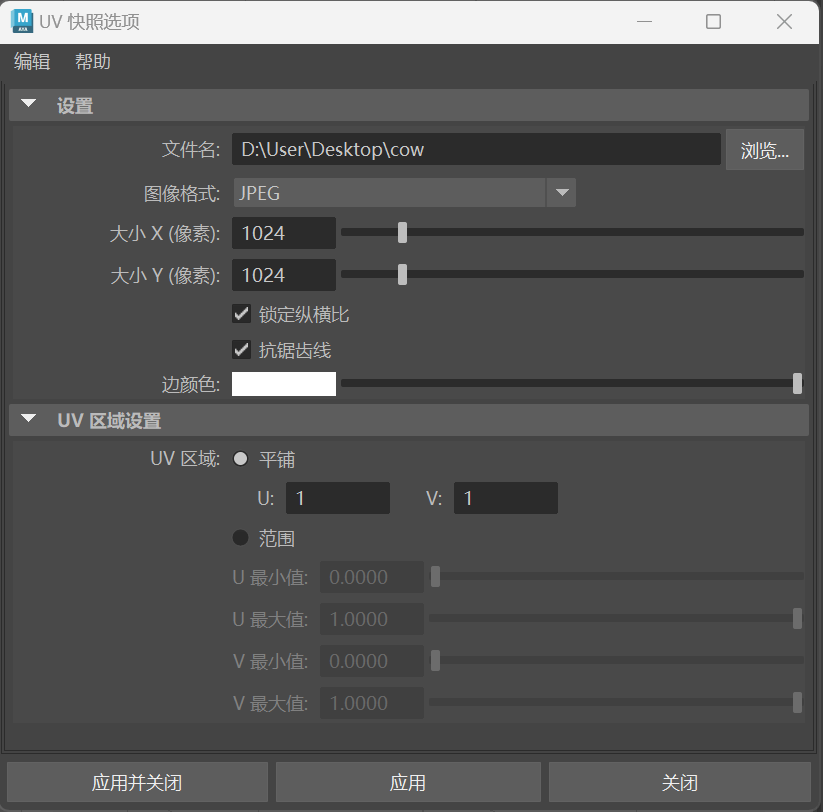This screenshot has width=823, height=812.
Task: Collapse the UV 区域设置 section
Action: click(29, 419)
